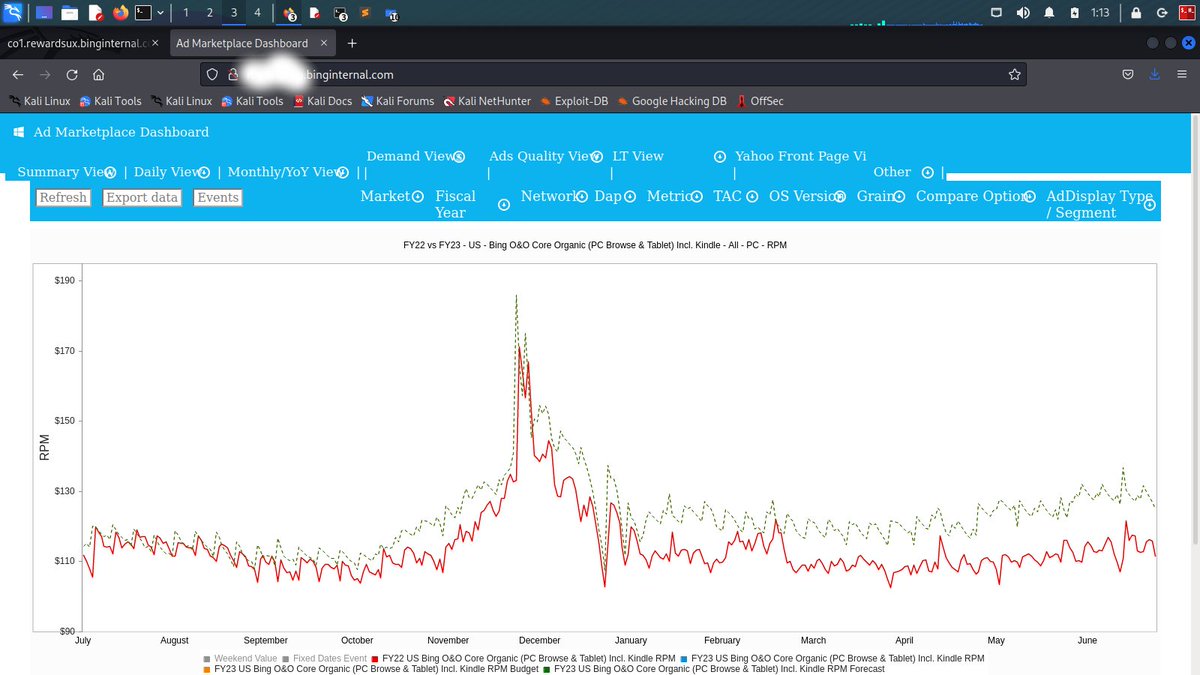The height and width of the screenshot is (675, 1200).
Task: Open the Firefox downloads panel
Action: click(1155, 75)
